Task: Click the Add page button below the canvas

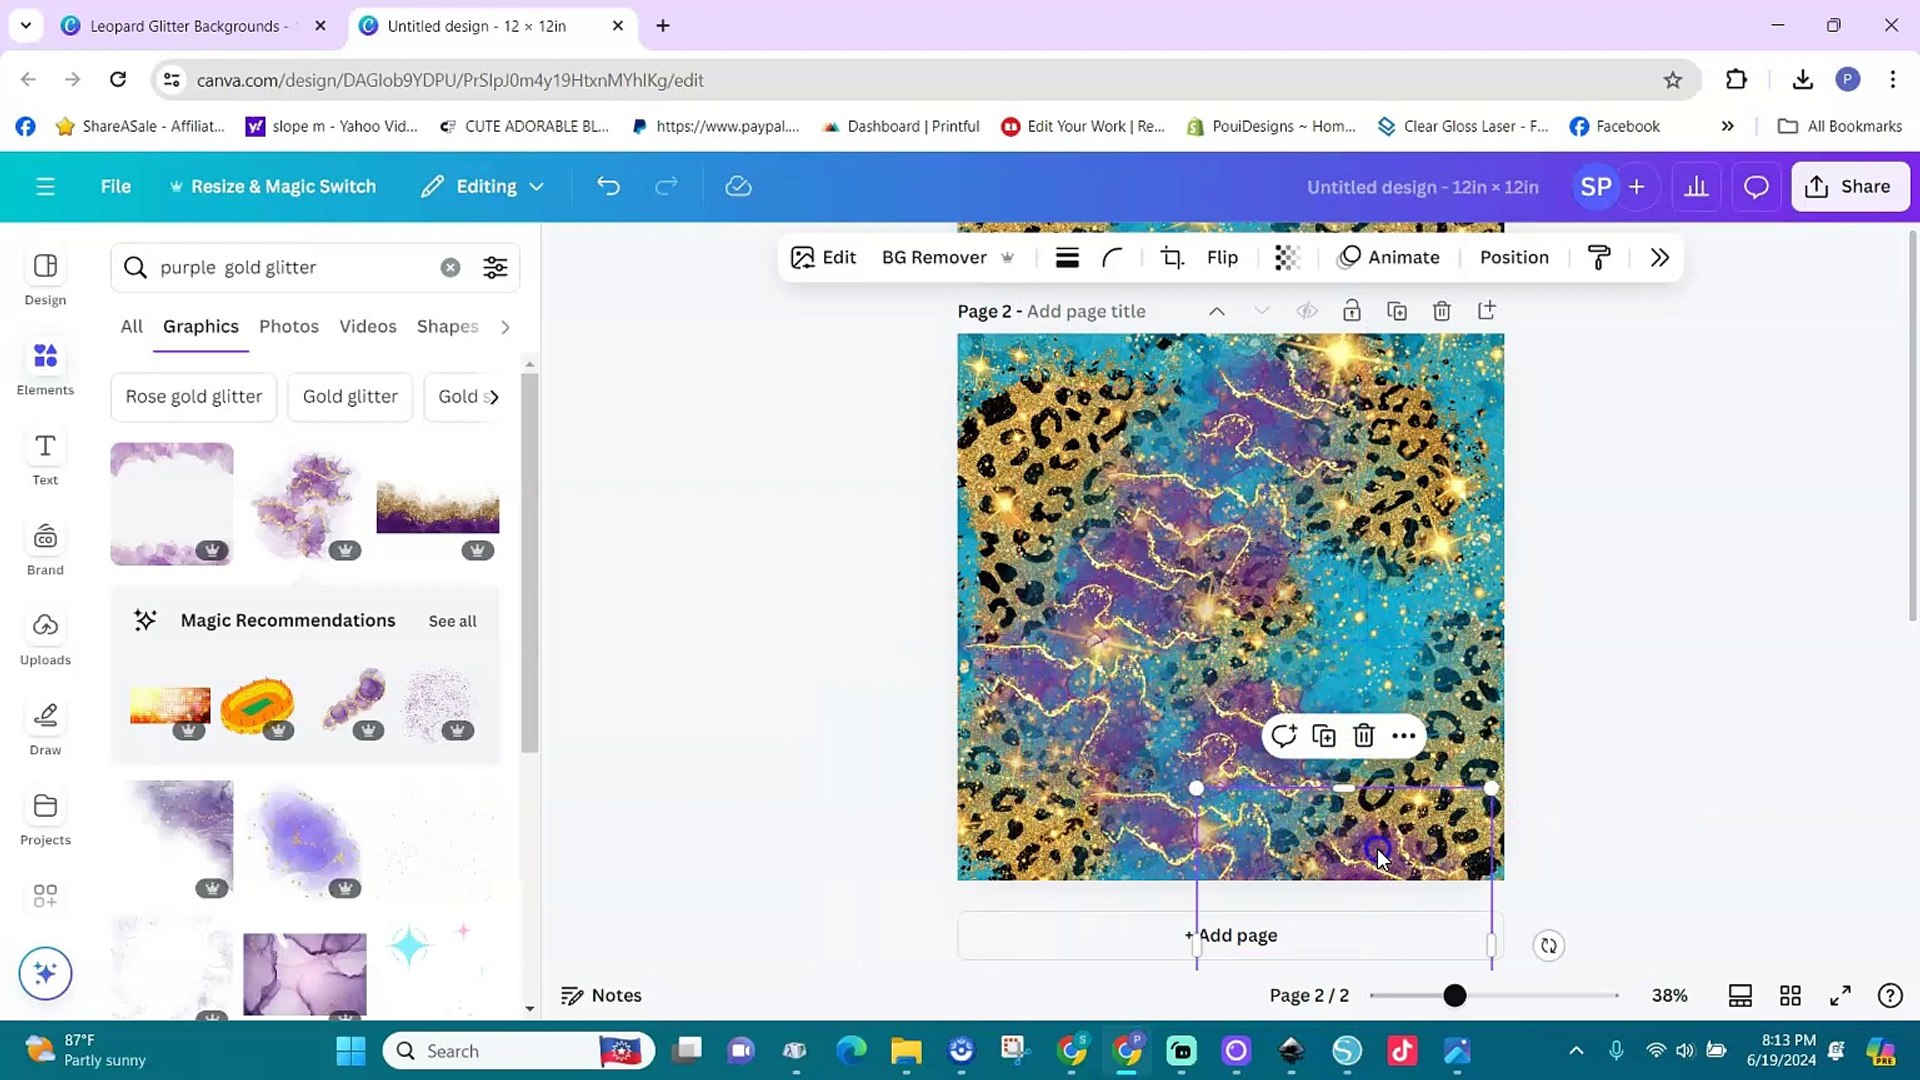Action: [1230, 935]
